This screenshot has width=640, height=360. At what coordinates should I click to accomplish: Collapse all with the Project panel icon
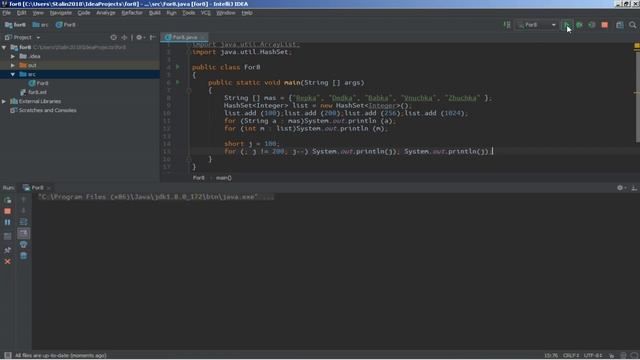[124, 37]
